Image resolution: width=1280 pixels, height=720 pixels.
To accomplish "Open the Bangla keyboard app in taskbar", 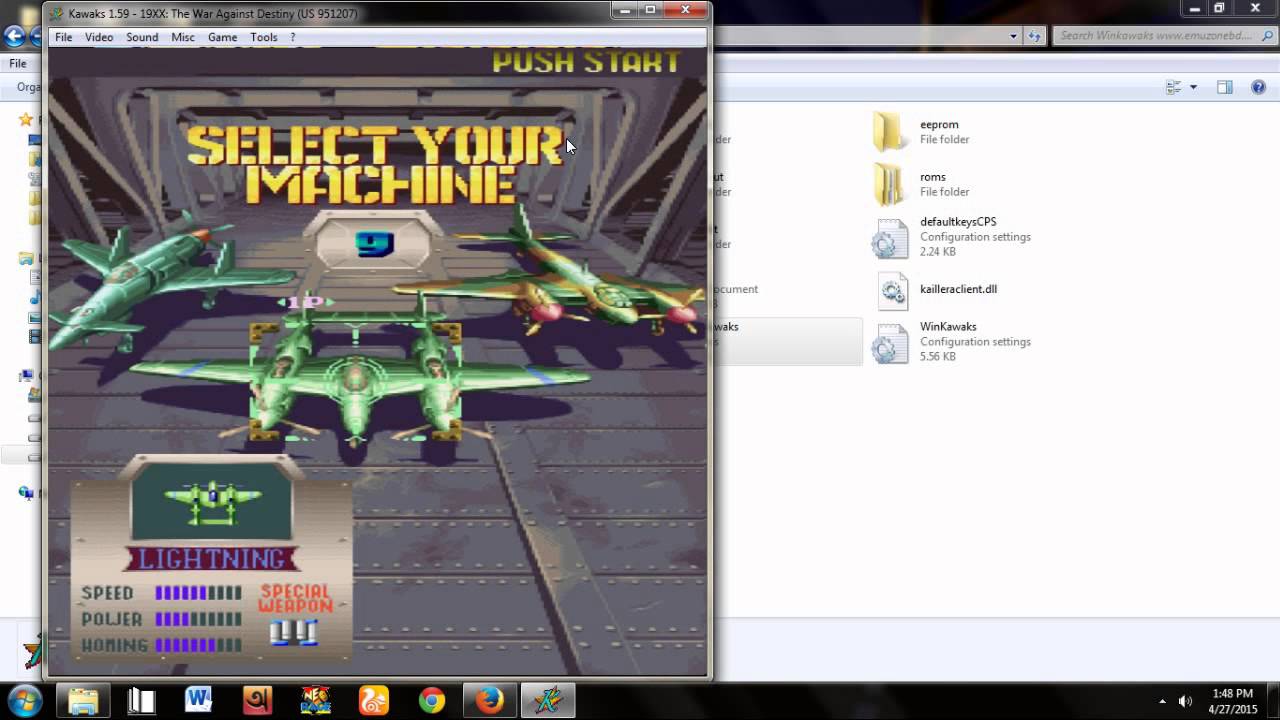I will 257,700.
